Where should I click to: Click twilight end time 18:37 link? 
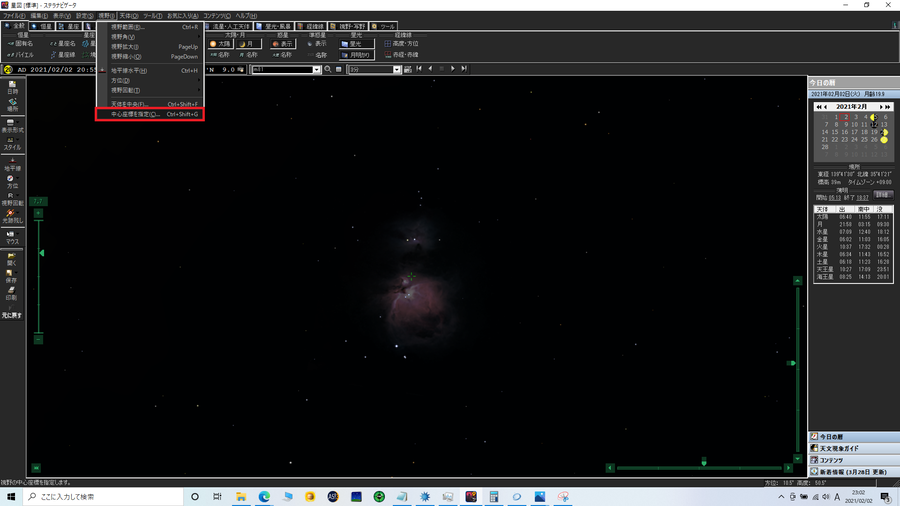pyautogui.click(x=862, y=198)
